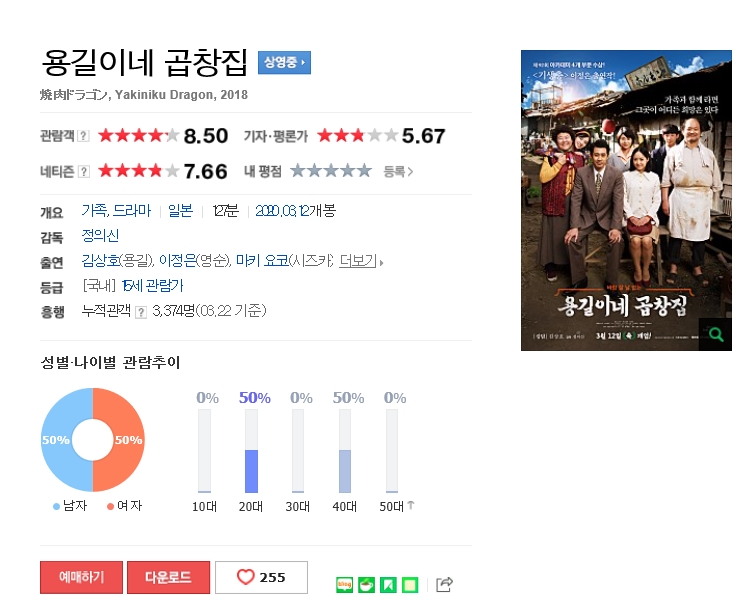Click the magnifier icon on the poster
This screenshot has width=748, height=603.
point(716,334)
